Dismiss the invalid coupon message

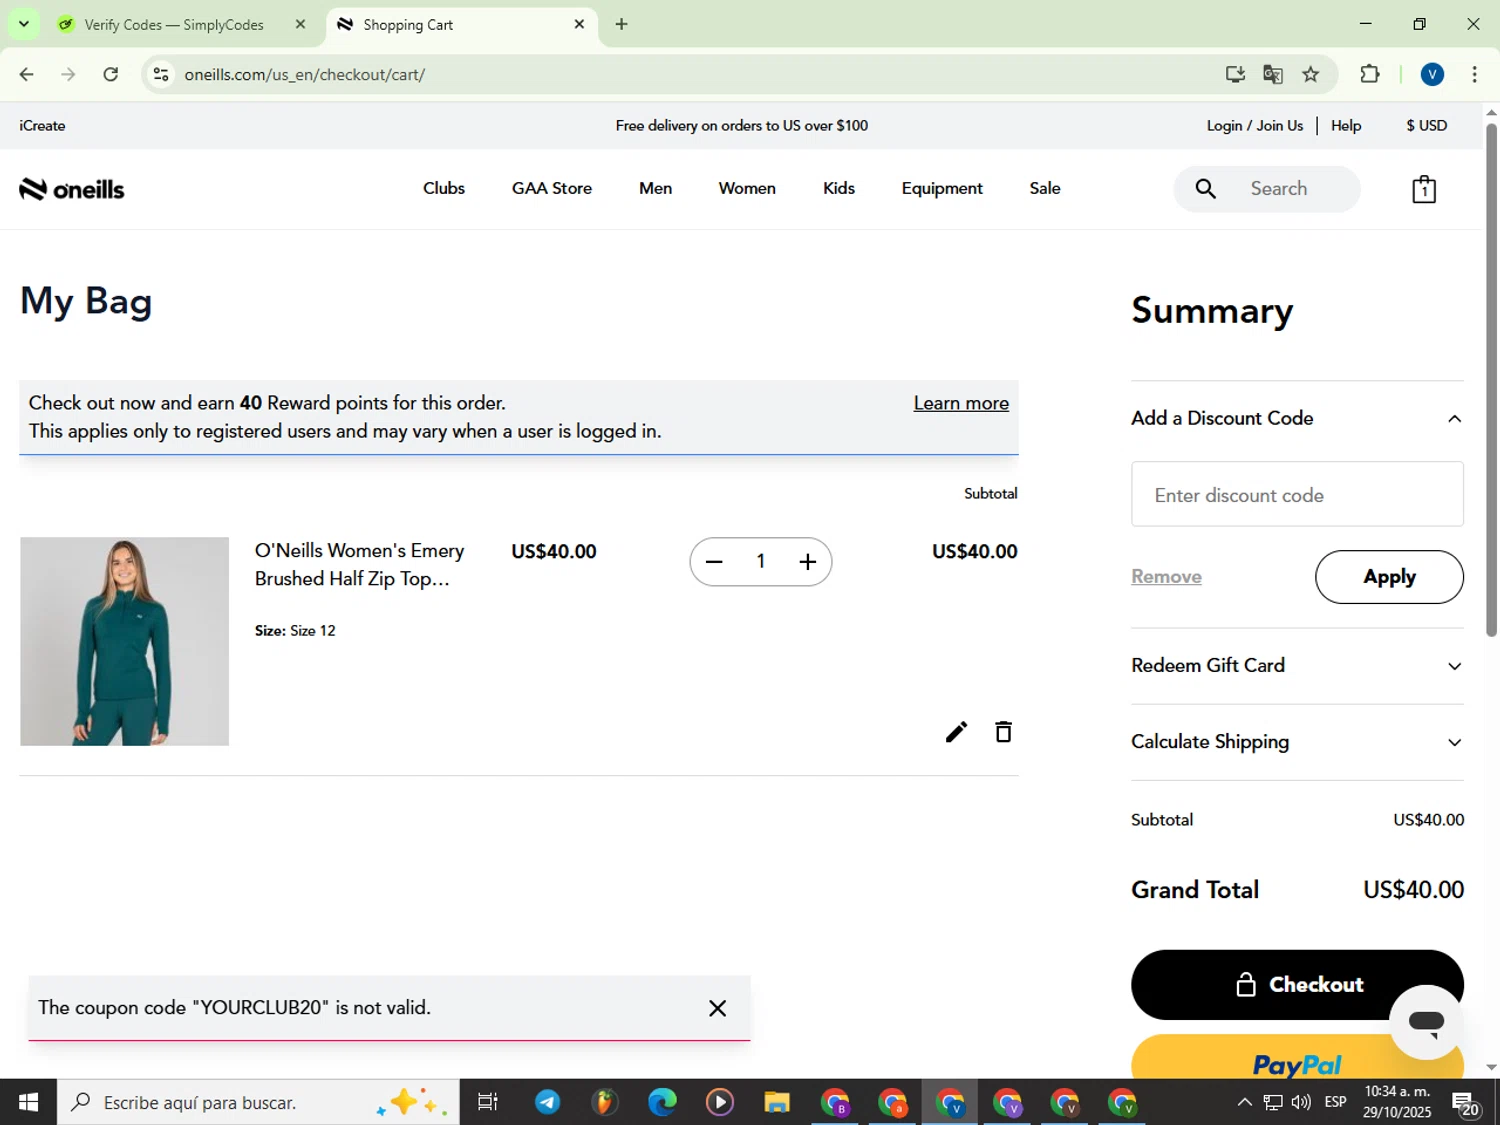click(717, 1008)
